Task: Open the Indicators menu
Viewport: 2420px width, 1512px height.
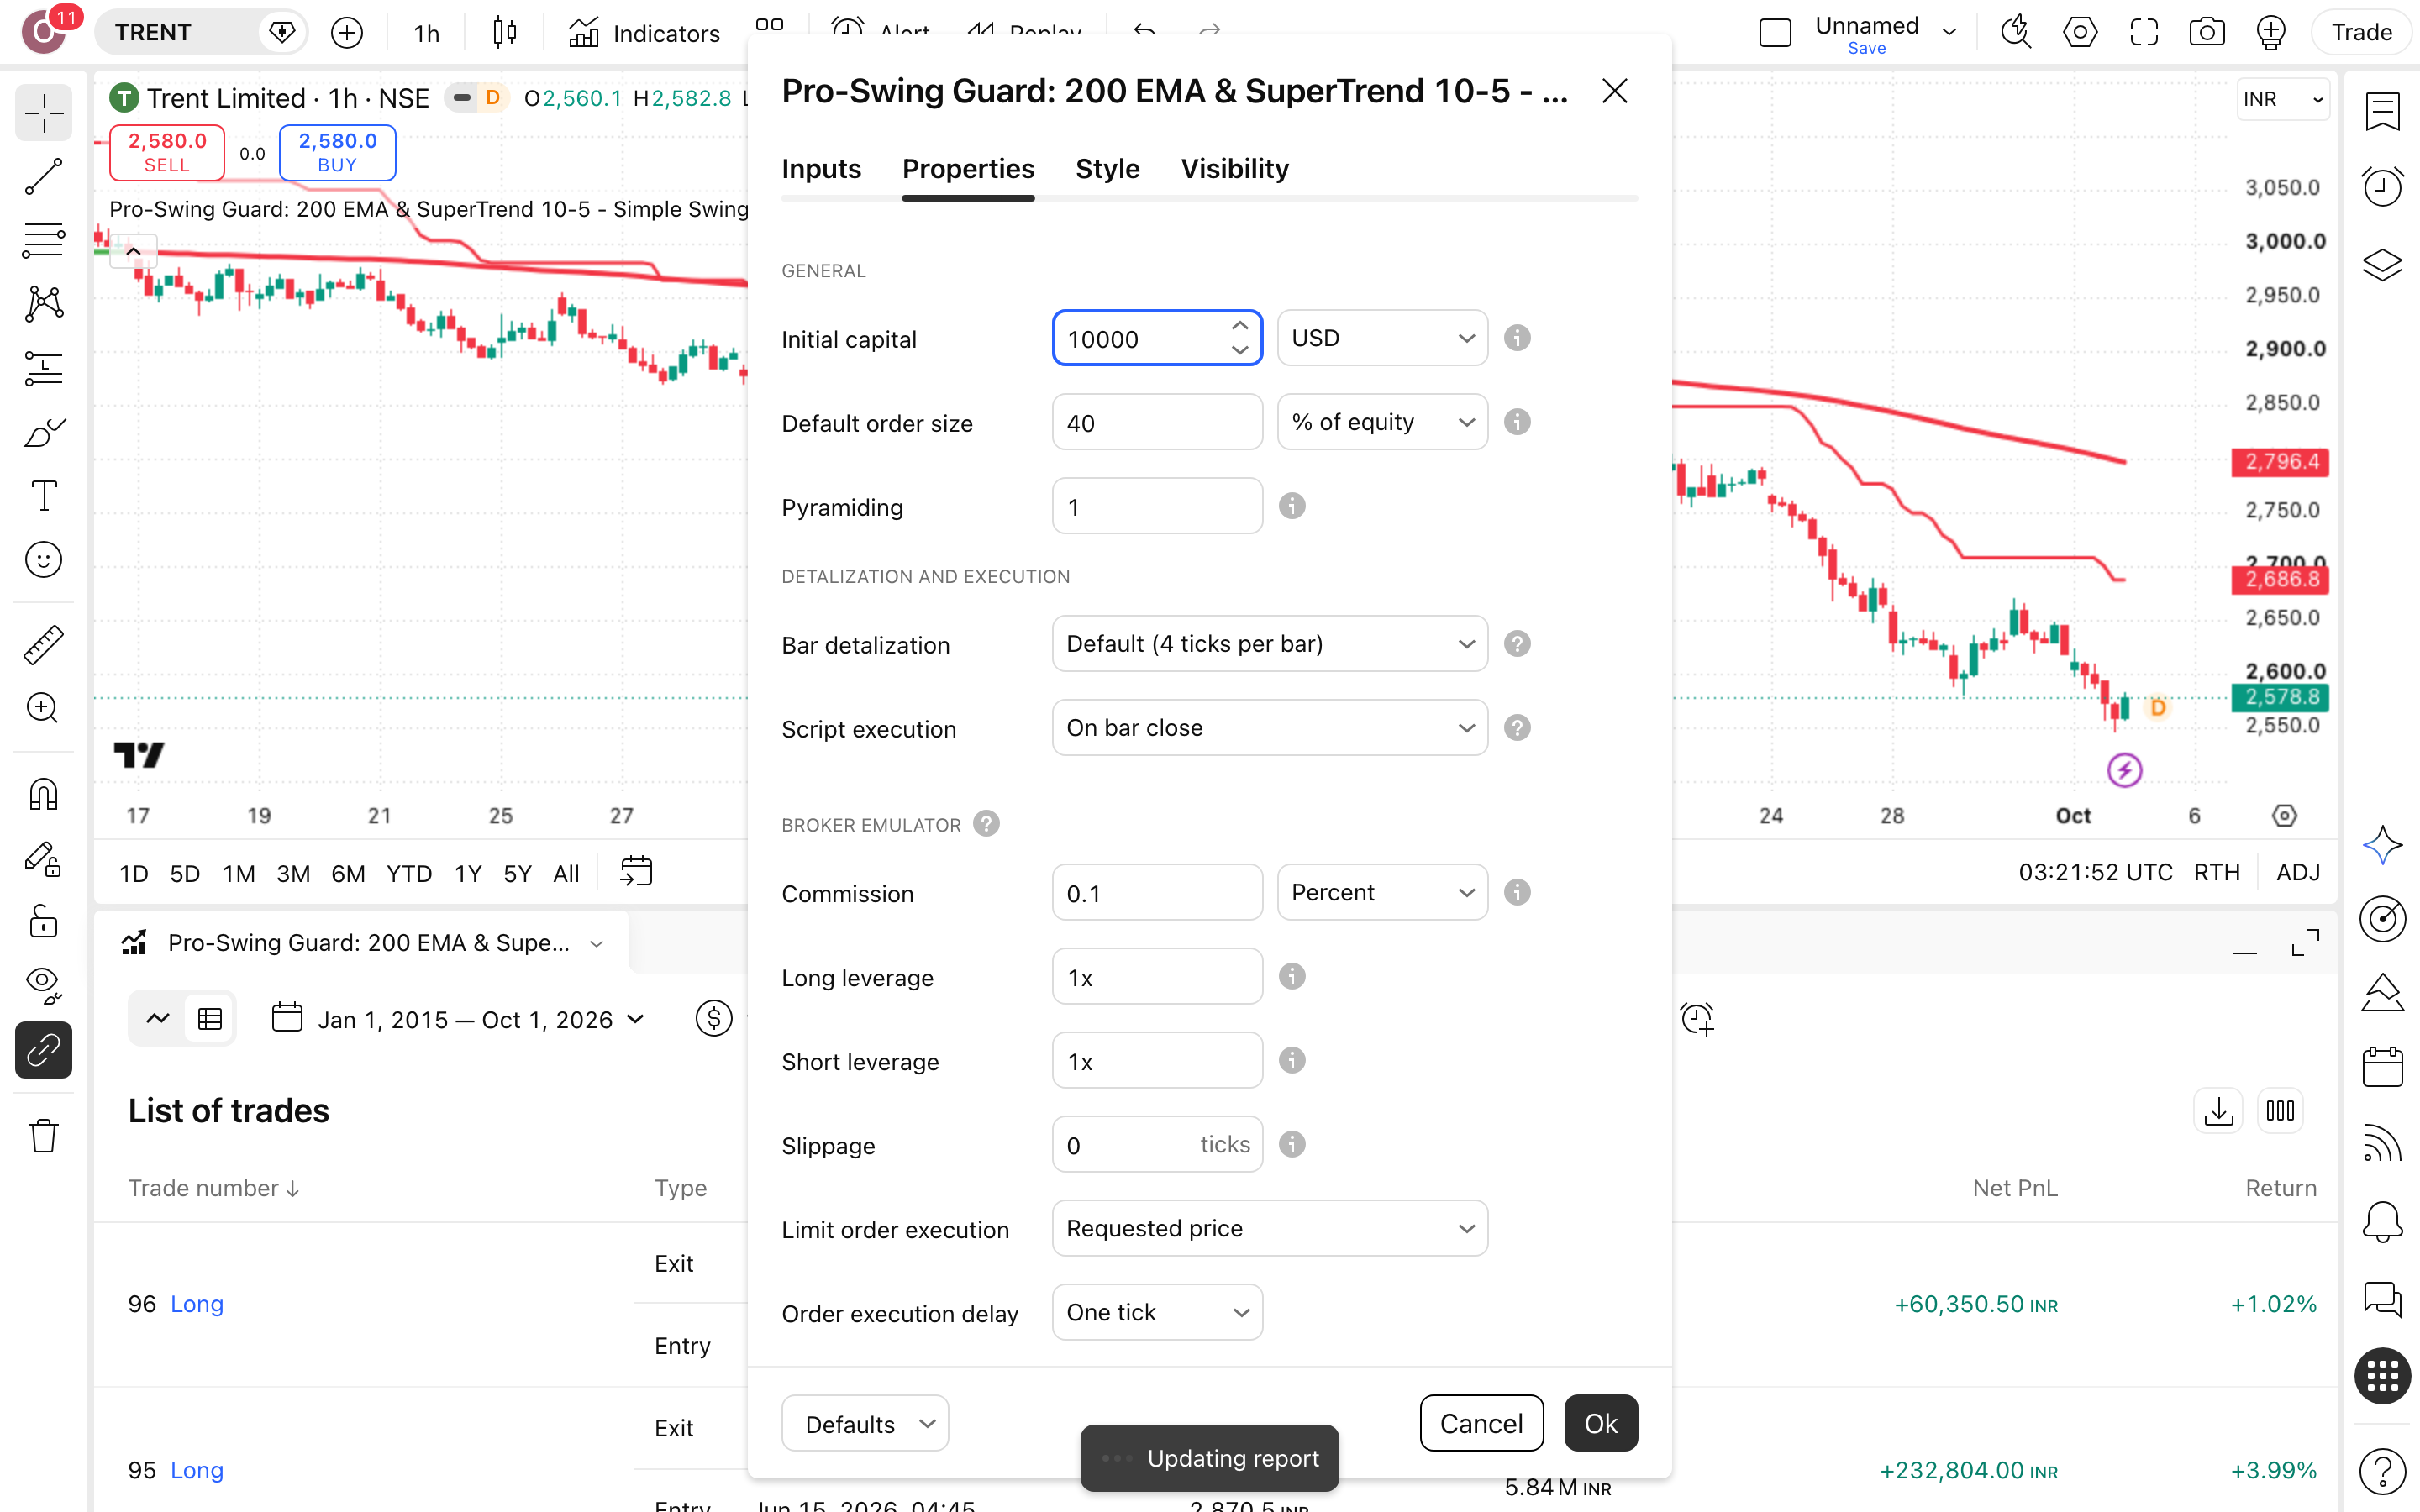Action: (x=645, y=33)
